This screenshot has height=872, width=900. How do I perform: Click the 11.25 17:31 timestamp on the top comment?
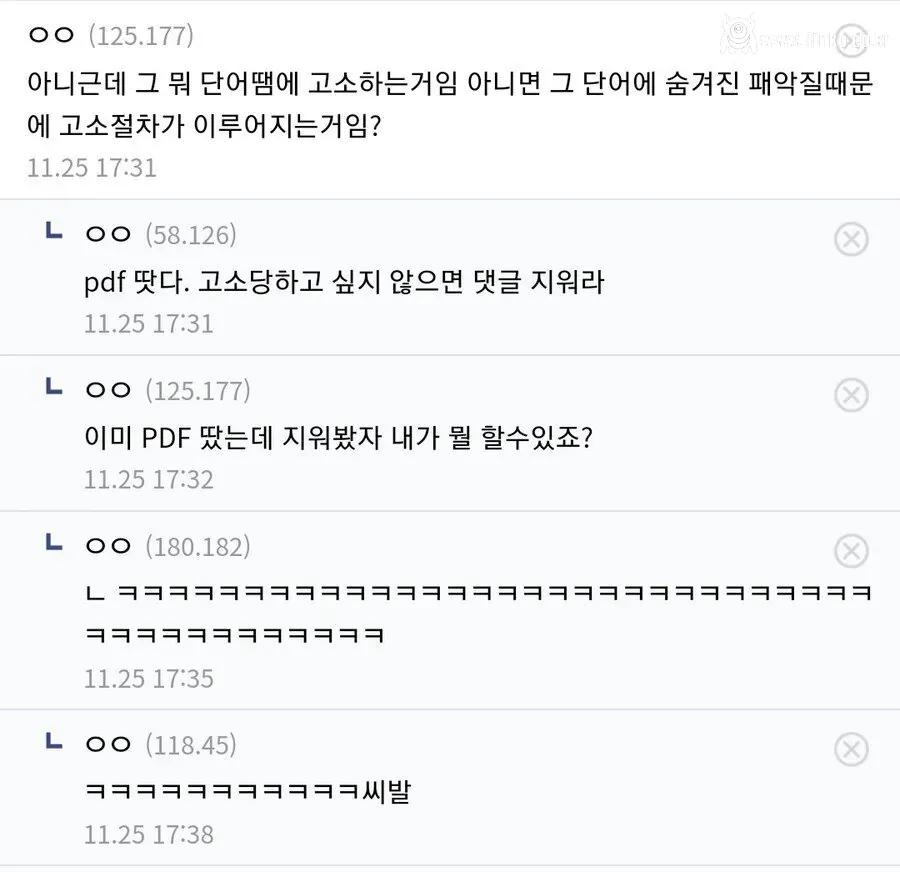pyautogui.click(x=90, y=167)
